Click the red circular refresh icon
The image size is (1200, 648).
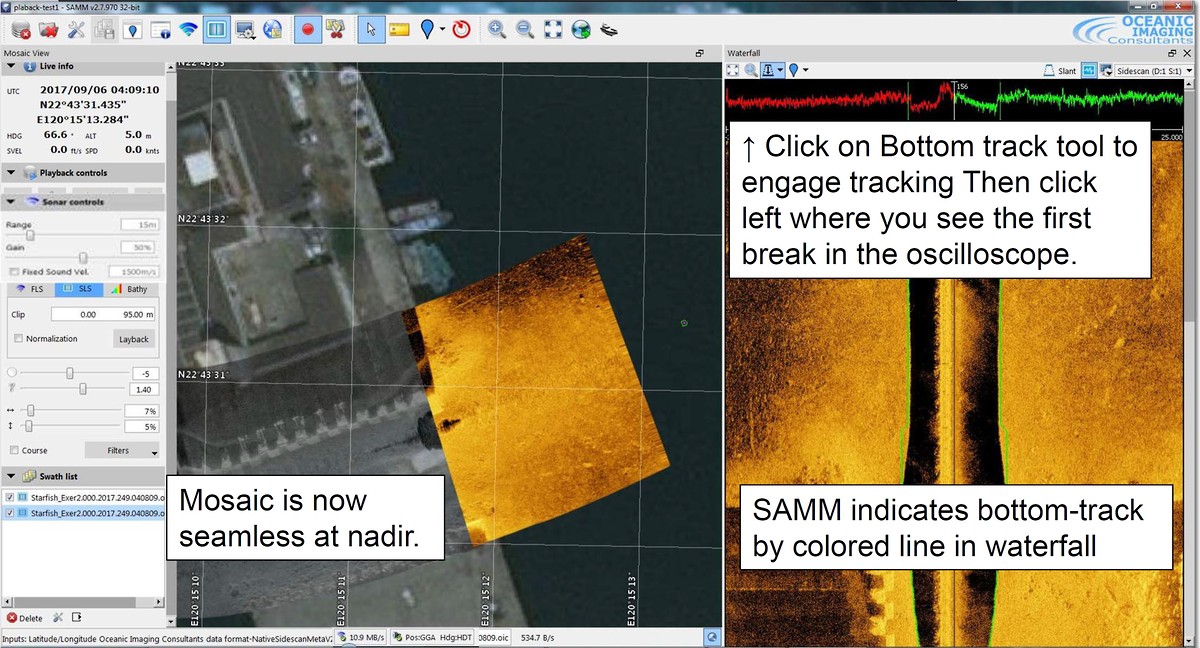pyautogui.click(x=461, y=29)
